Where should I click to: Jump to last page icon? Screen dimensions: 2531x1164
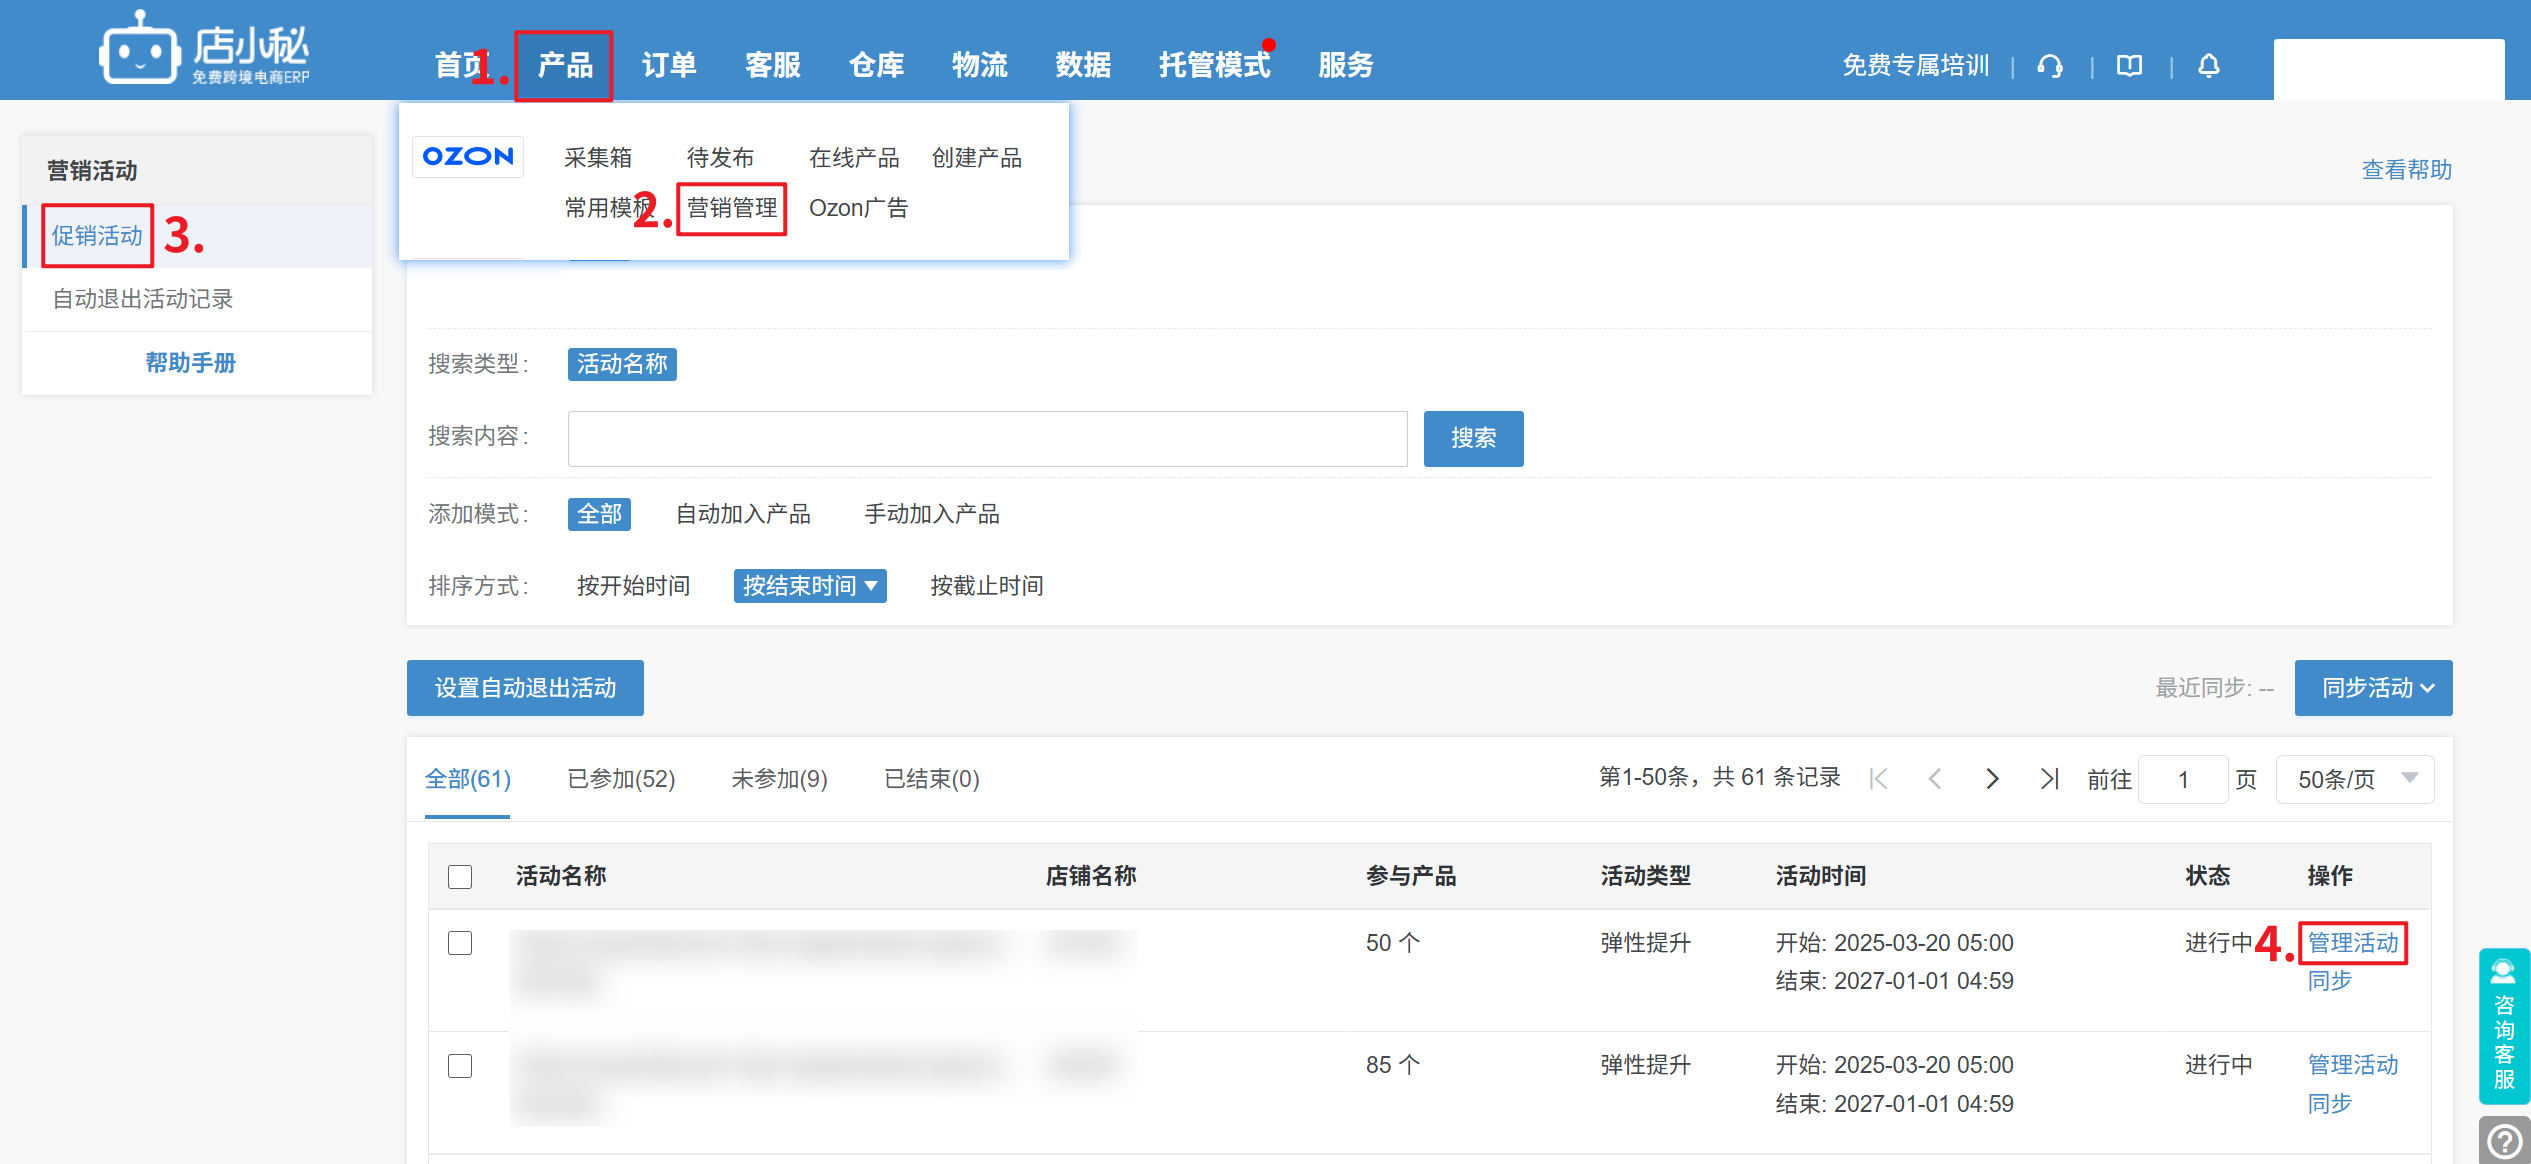[x=2049, y=779]
